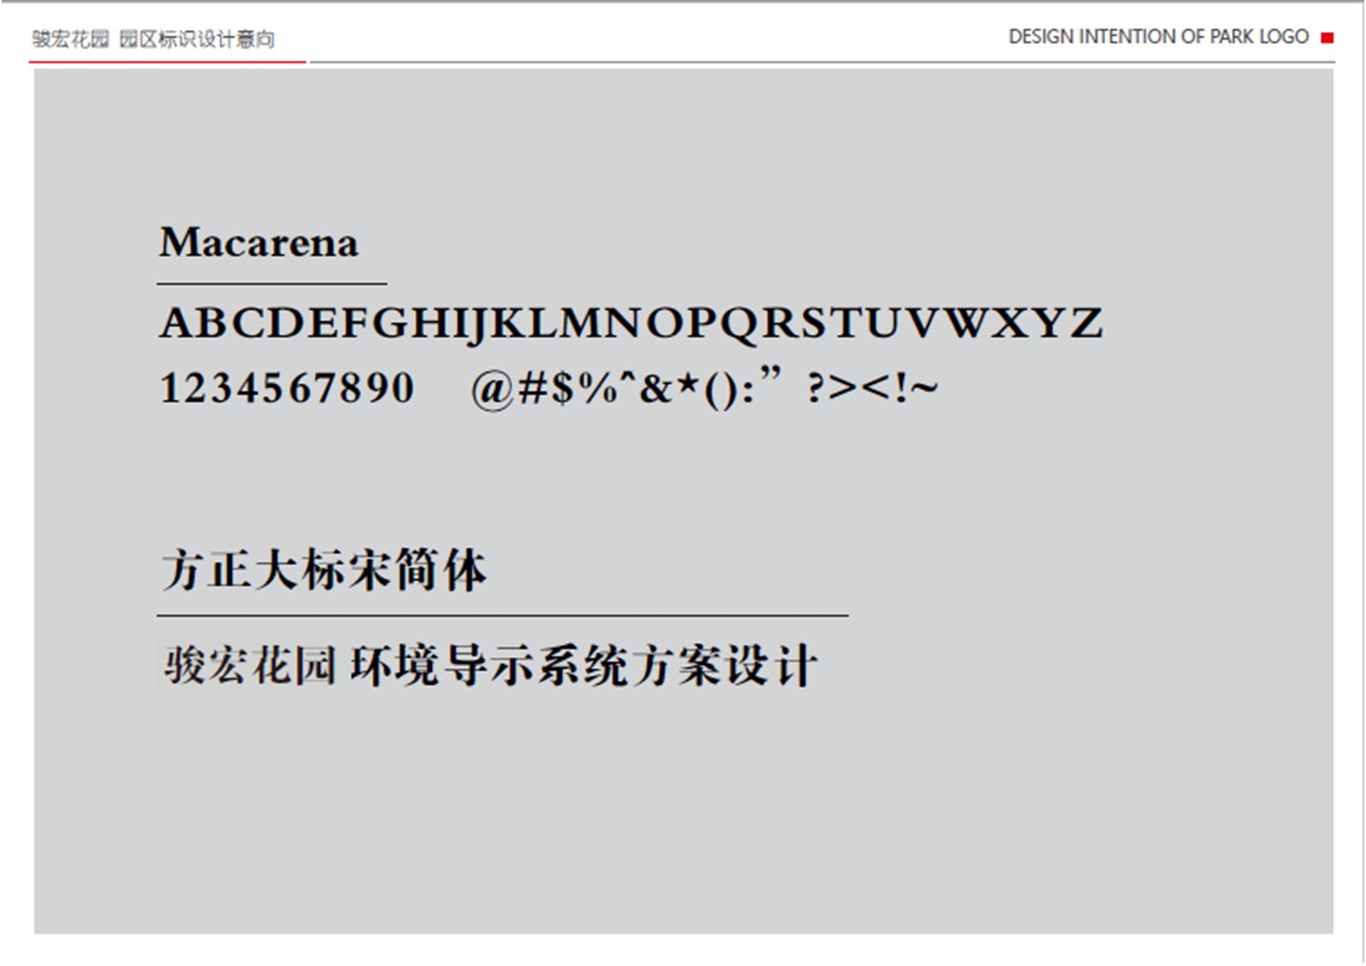Select the Macarena font name
Viewport: 1366px width, 966px height.
point(259,243)
